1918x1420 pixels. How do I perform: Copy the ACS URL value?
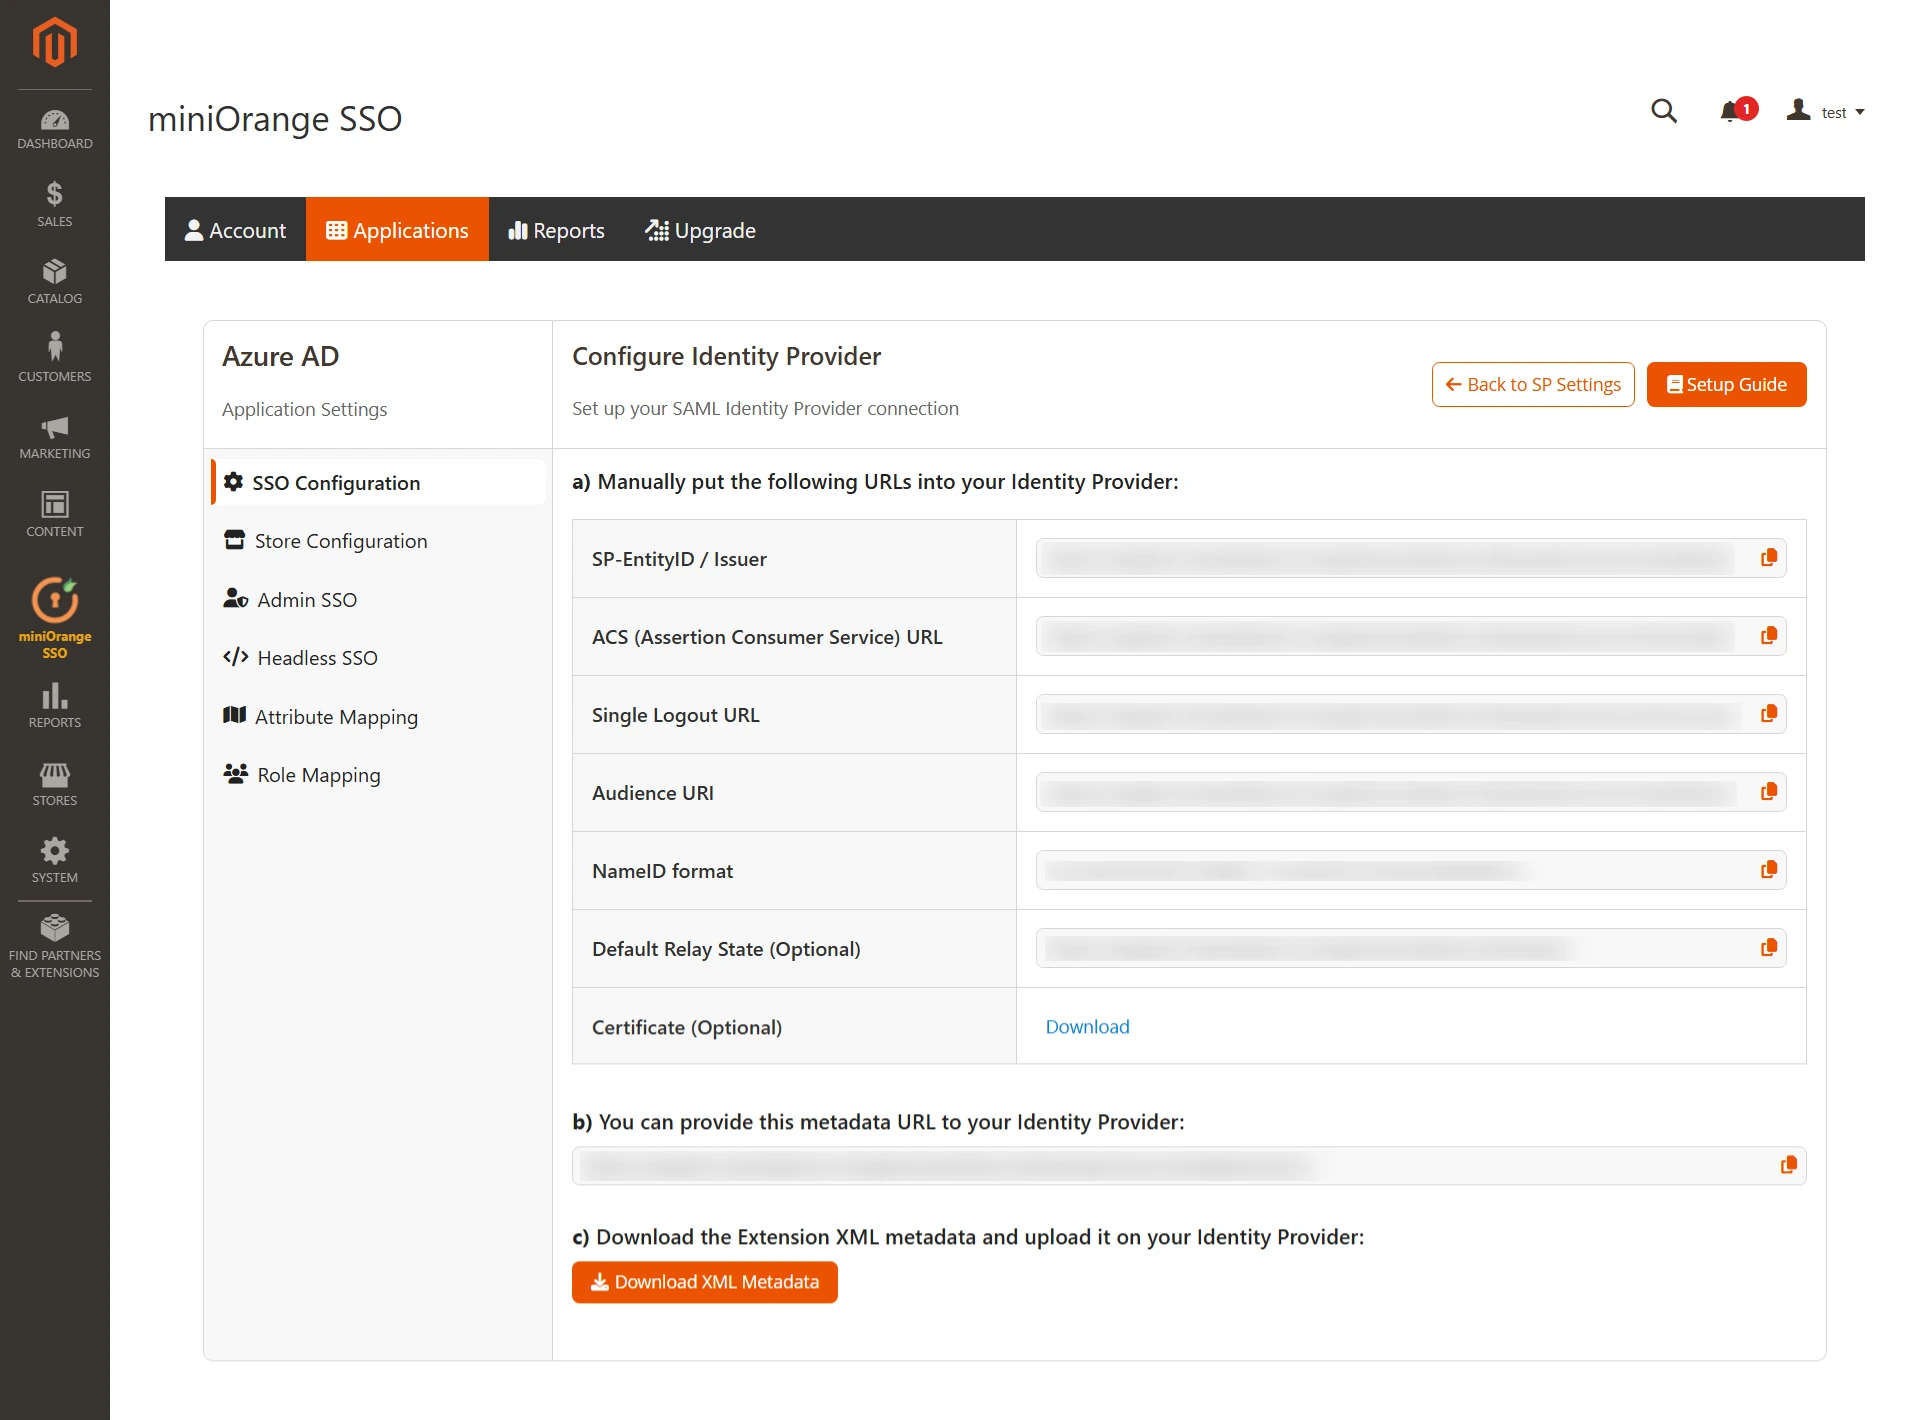coord(1768,635)
